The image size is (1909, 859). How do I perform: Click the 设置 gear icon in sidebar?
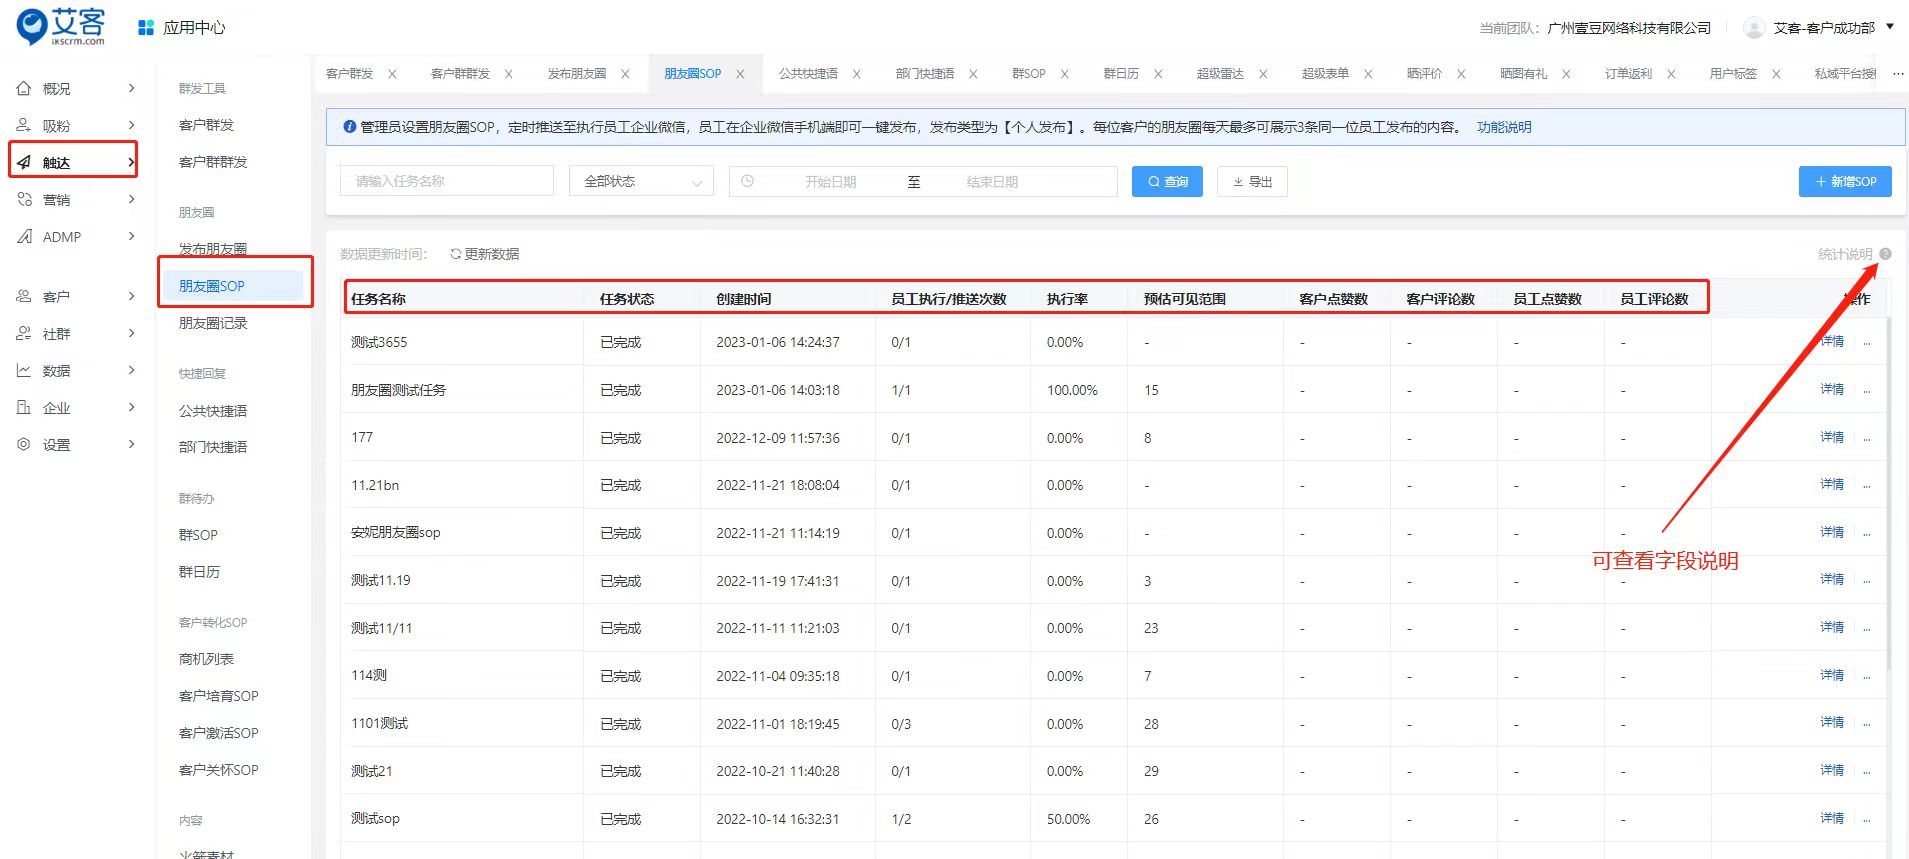pyautogui.click(x=24, y=445)
